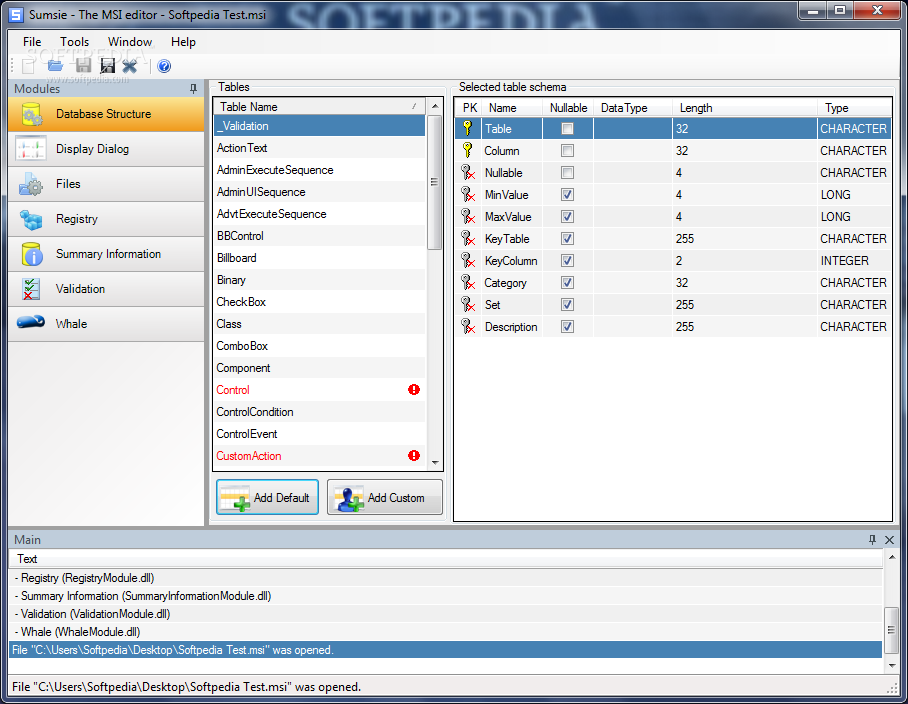Open the Help menu
908x704 pixels.
tap(183, 42)
